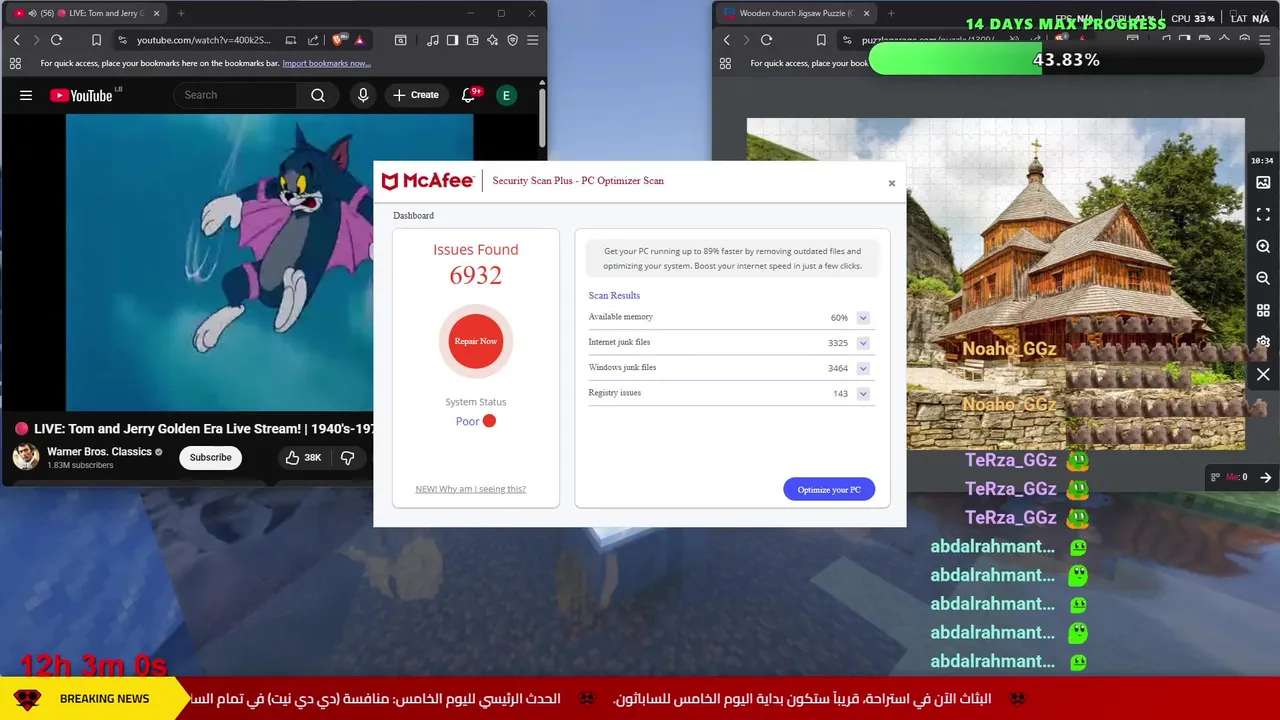Screen dimensions: 1280x720
Task: Switch to the LIVE Tom and Jerry tab
Action: click(x=88, y=13)
